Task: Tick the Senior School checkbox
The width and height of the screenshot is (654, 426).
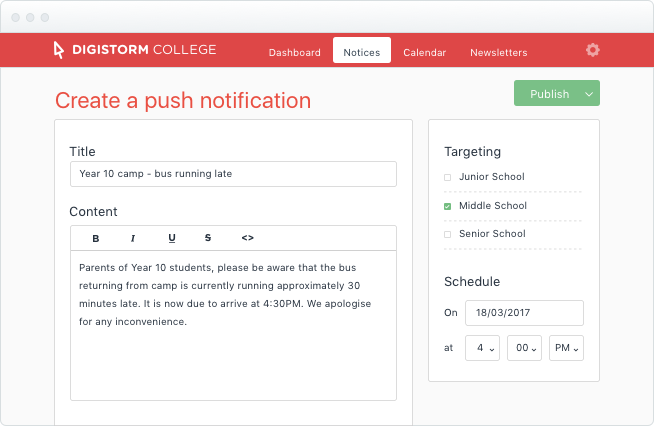Action: (448, 234)
